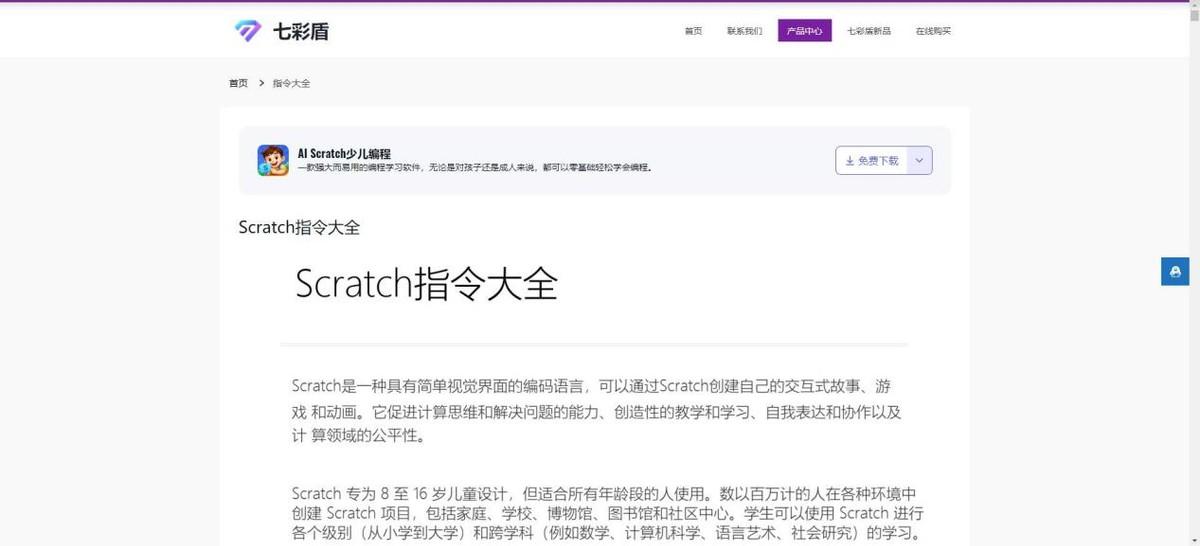Screen dimensions: 1200x546
Task: Click the 指令大全 breadcrumb entry
Action: tap(291, 83)
